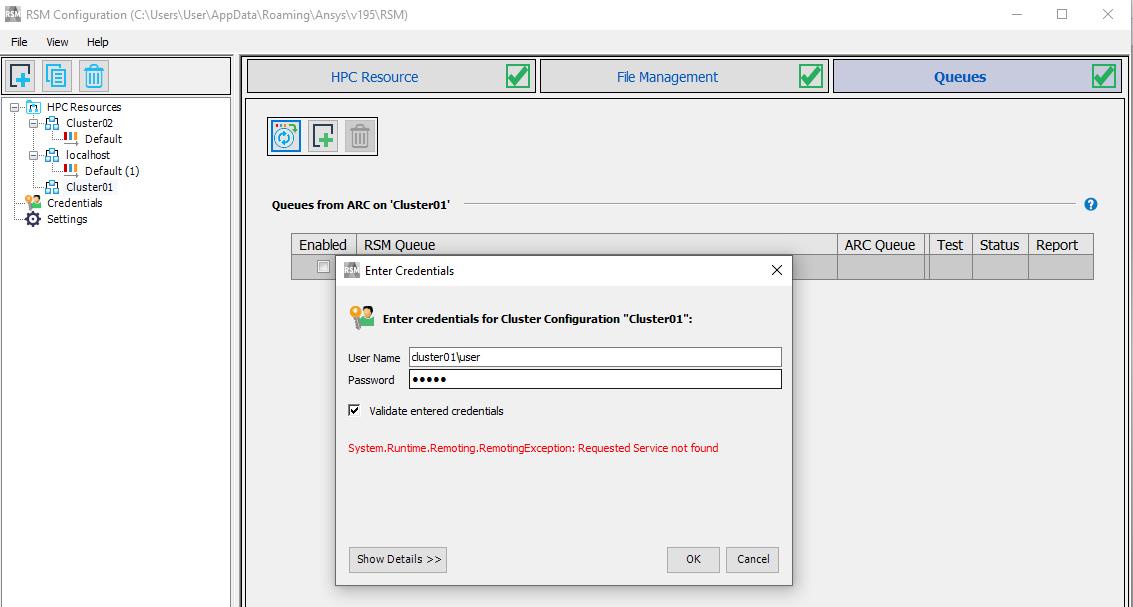Click inside the Password field

(595, 379)
